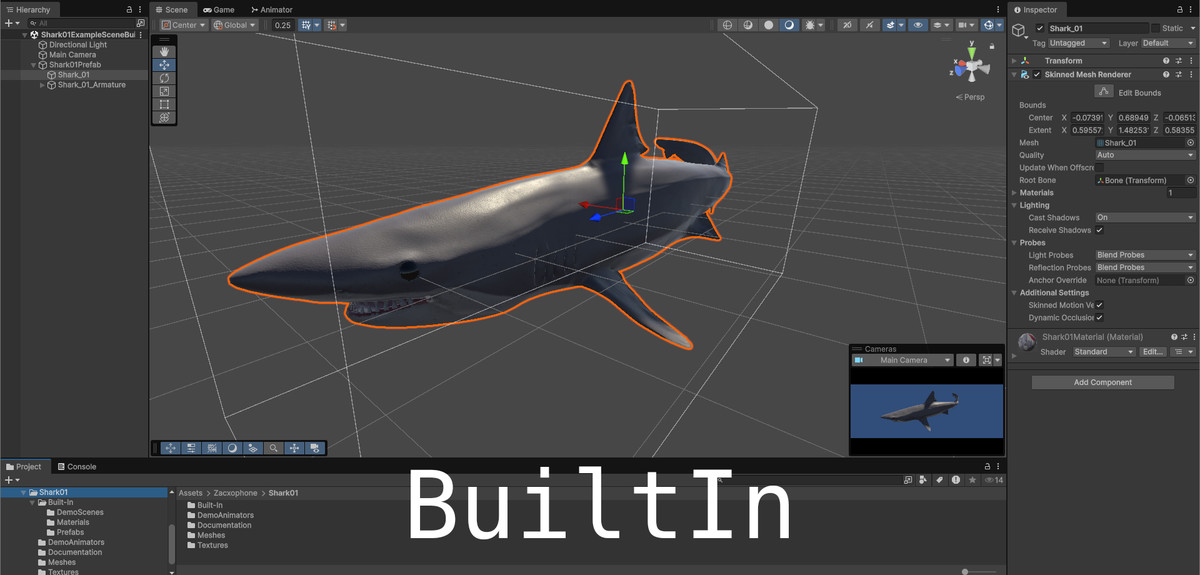
Task: Select the Transform tool
Action: pyautogui.click(x=164, y=117)
